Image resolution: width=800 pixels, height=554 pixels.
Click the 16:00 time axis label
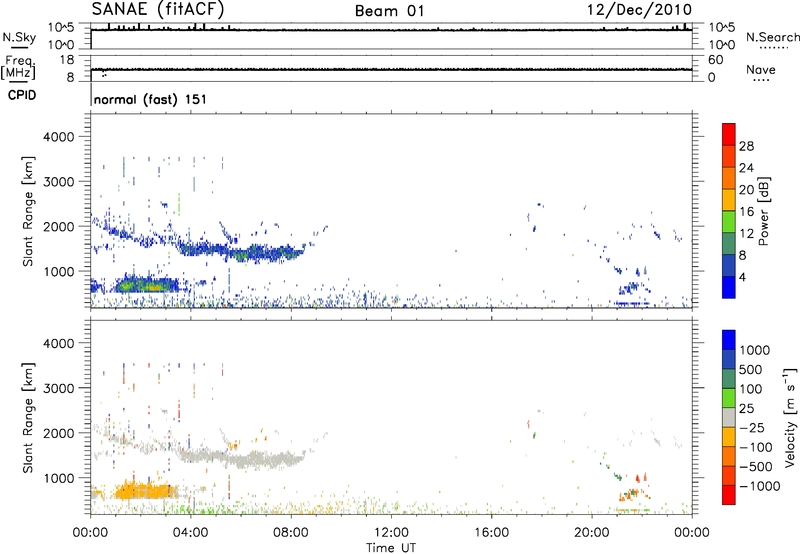click(491, 533)
